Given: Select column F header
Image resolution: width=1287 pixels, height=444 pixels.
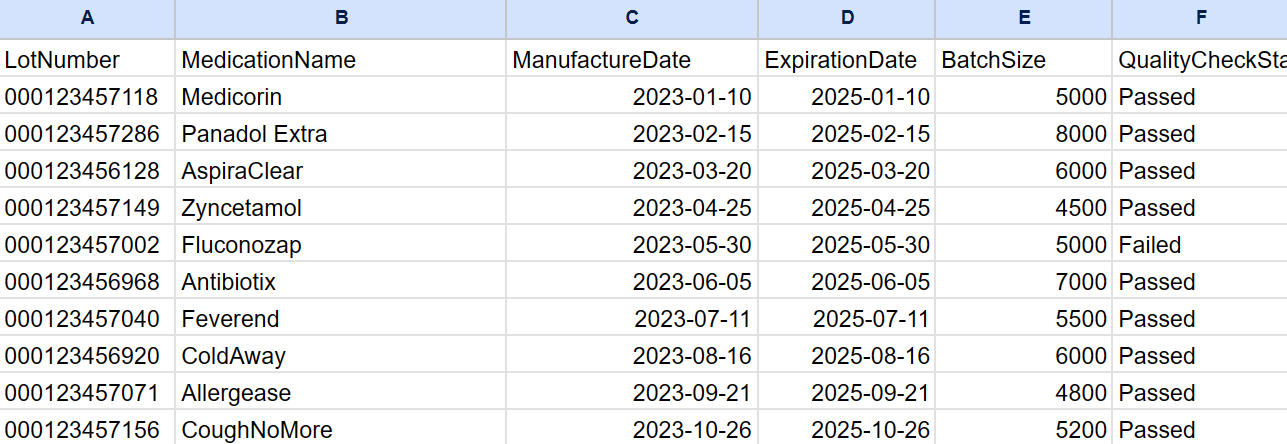Looking at the screenshot, I should click(1199, 17).
